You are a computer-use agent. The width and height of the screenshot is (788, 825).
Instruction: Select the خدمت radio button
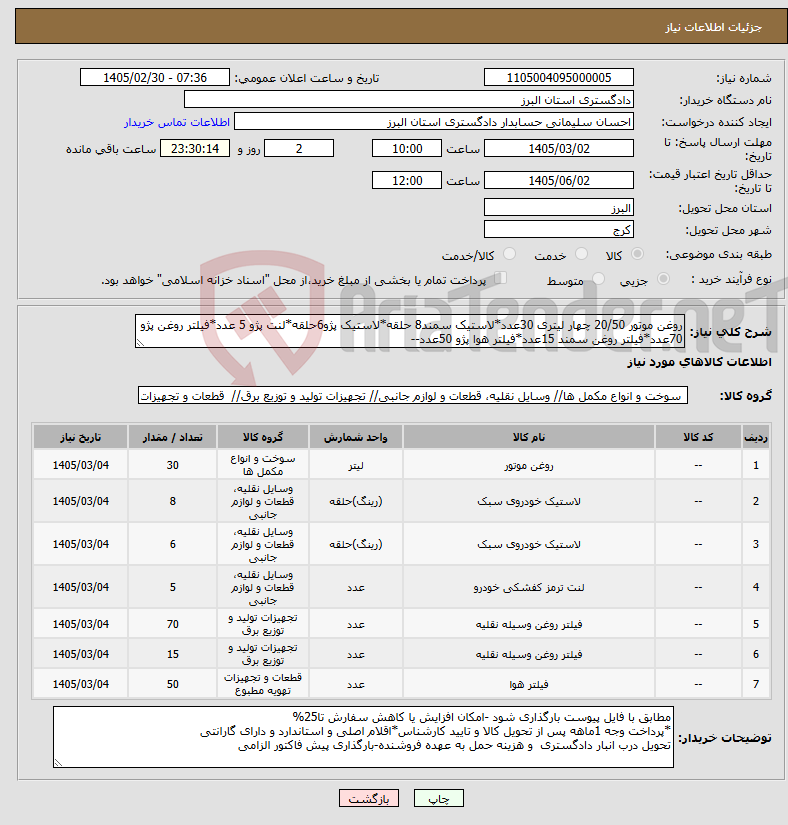coord(581,254)
